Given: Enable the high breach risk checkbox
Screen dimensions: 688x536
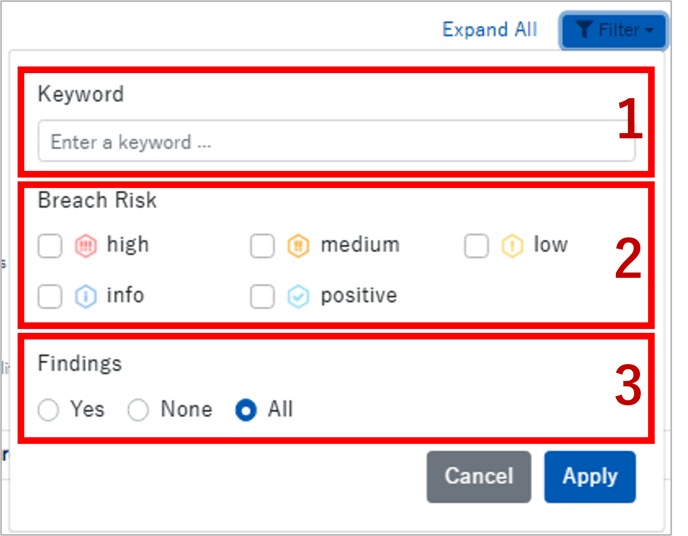Looking at the screenshot, I should (x=50, y=246).
